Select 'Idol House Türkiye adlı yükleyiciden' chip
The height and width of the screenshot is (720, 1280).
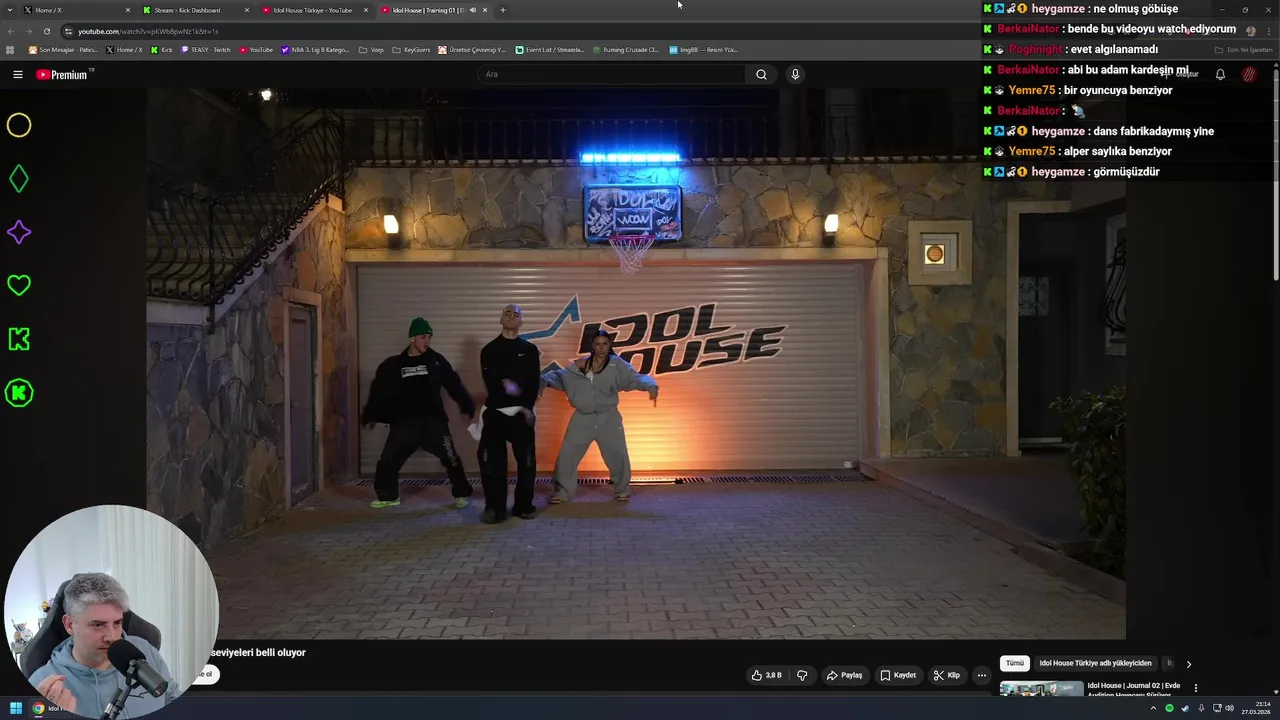coord(1095,663)
